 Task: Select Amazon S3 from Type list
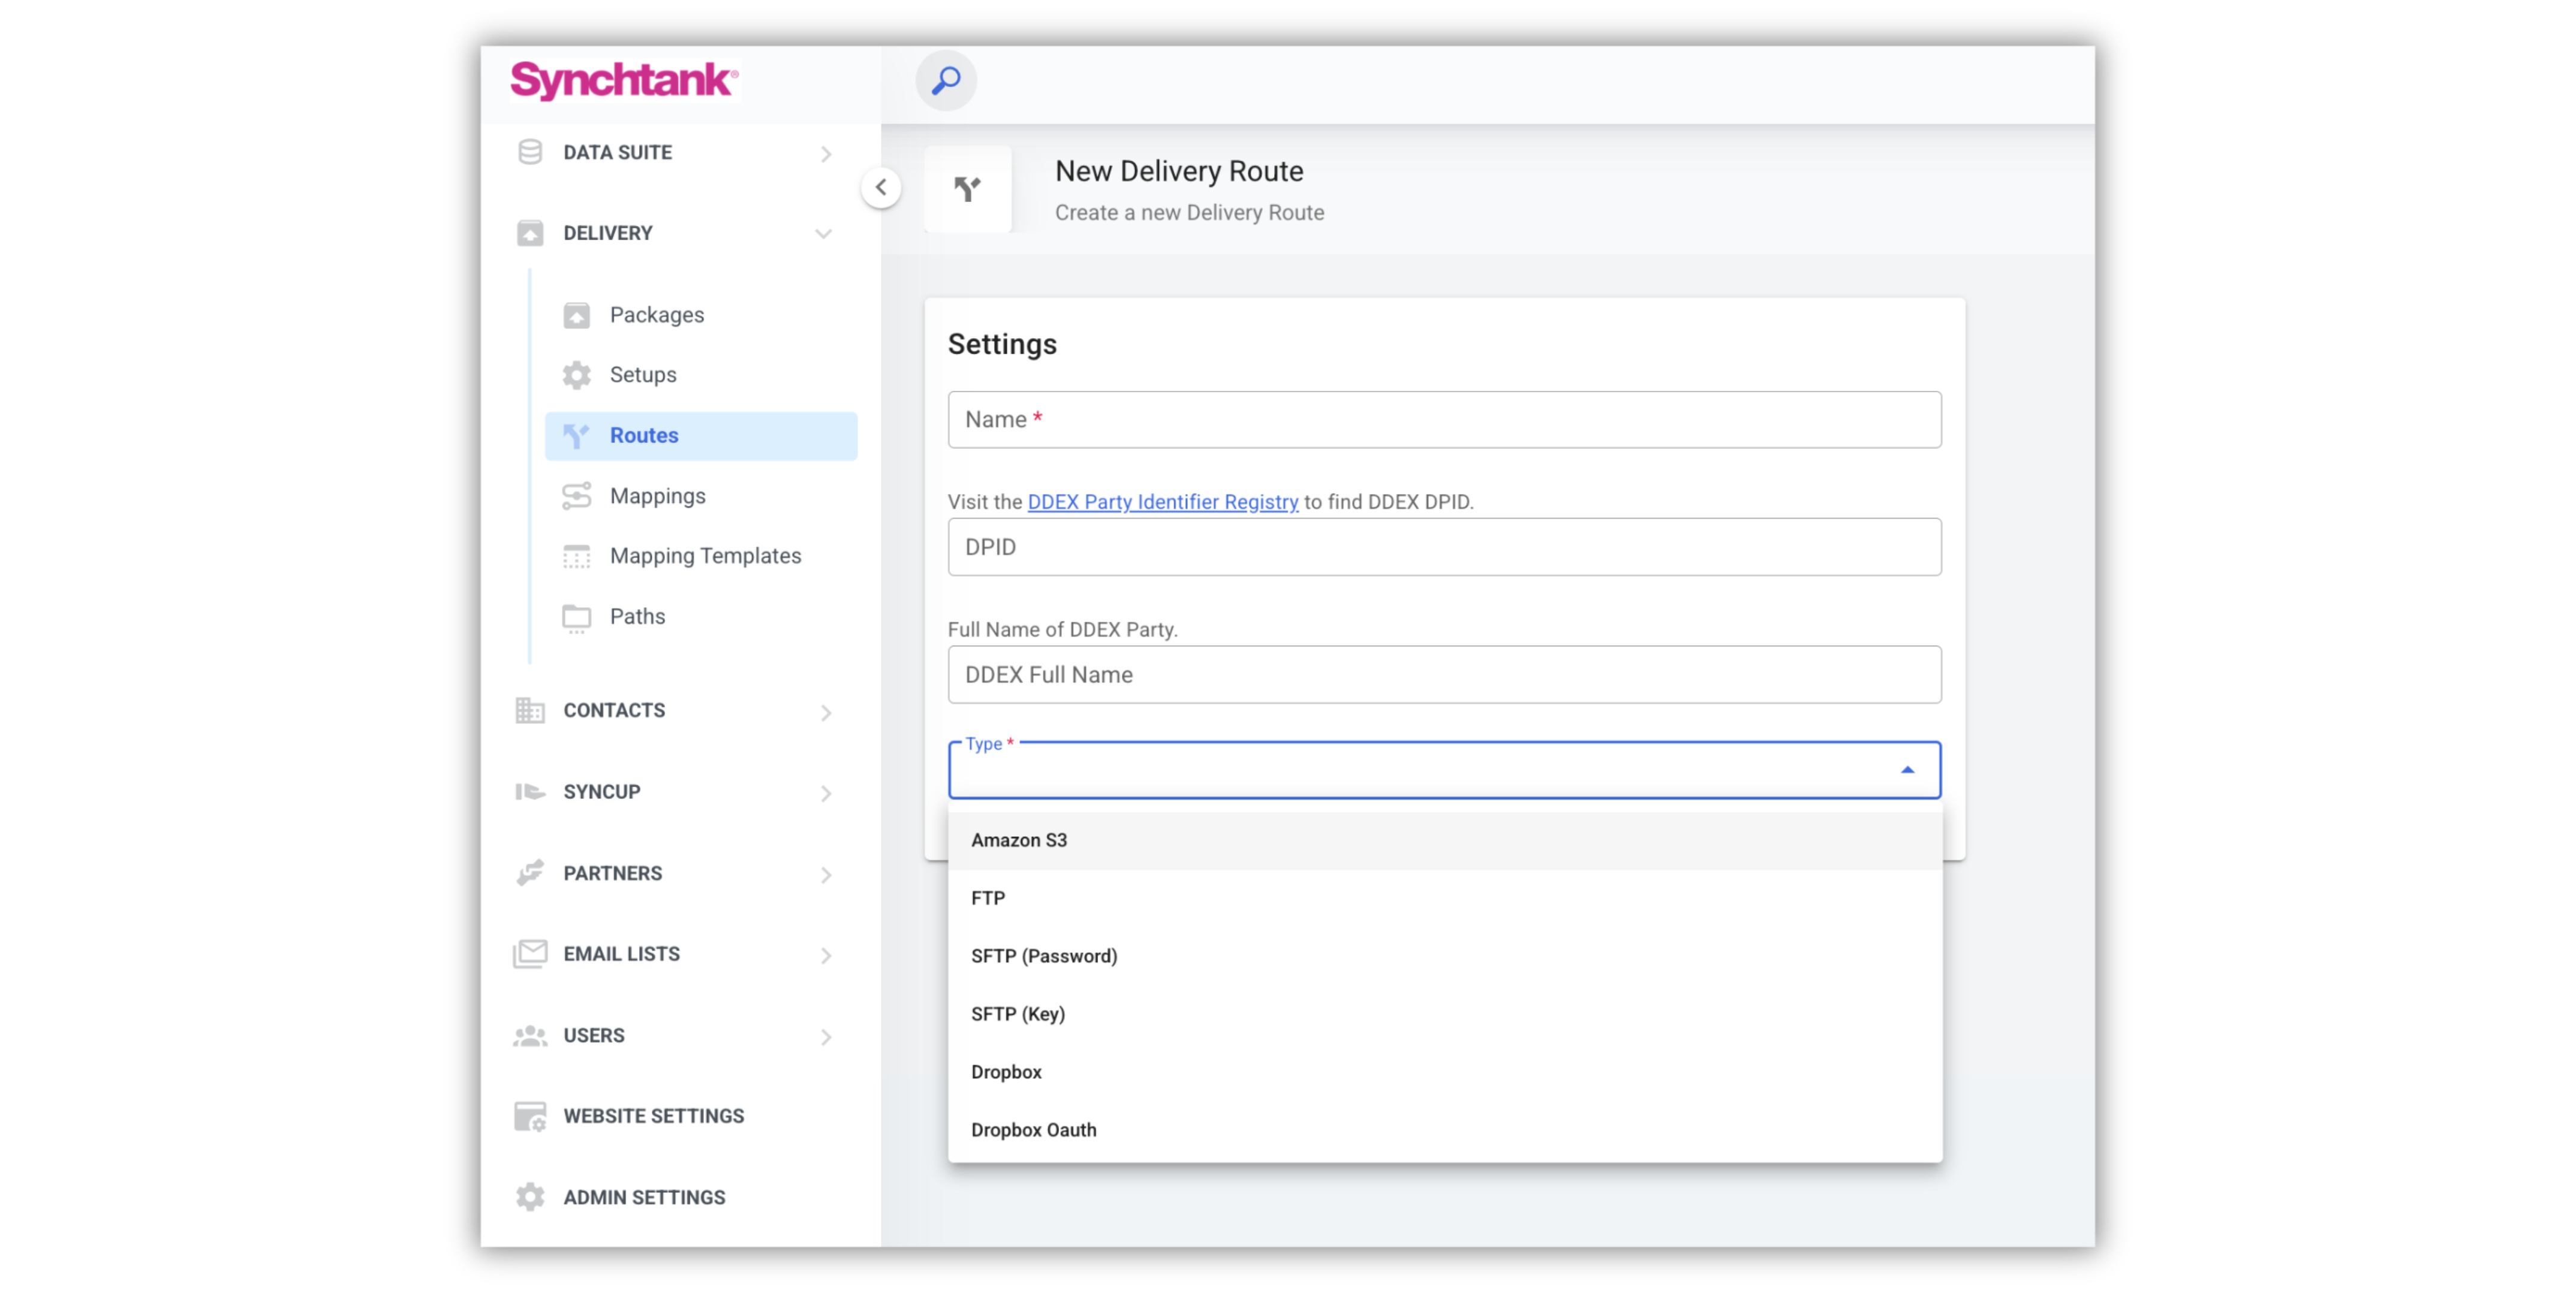point(1444,840)
